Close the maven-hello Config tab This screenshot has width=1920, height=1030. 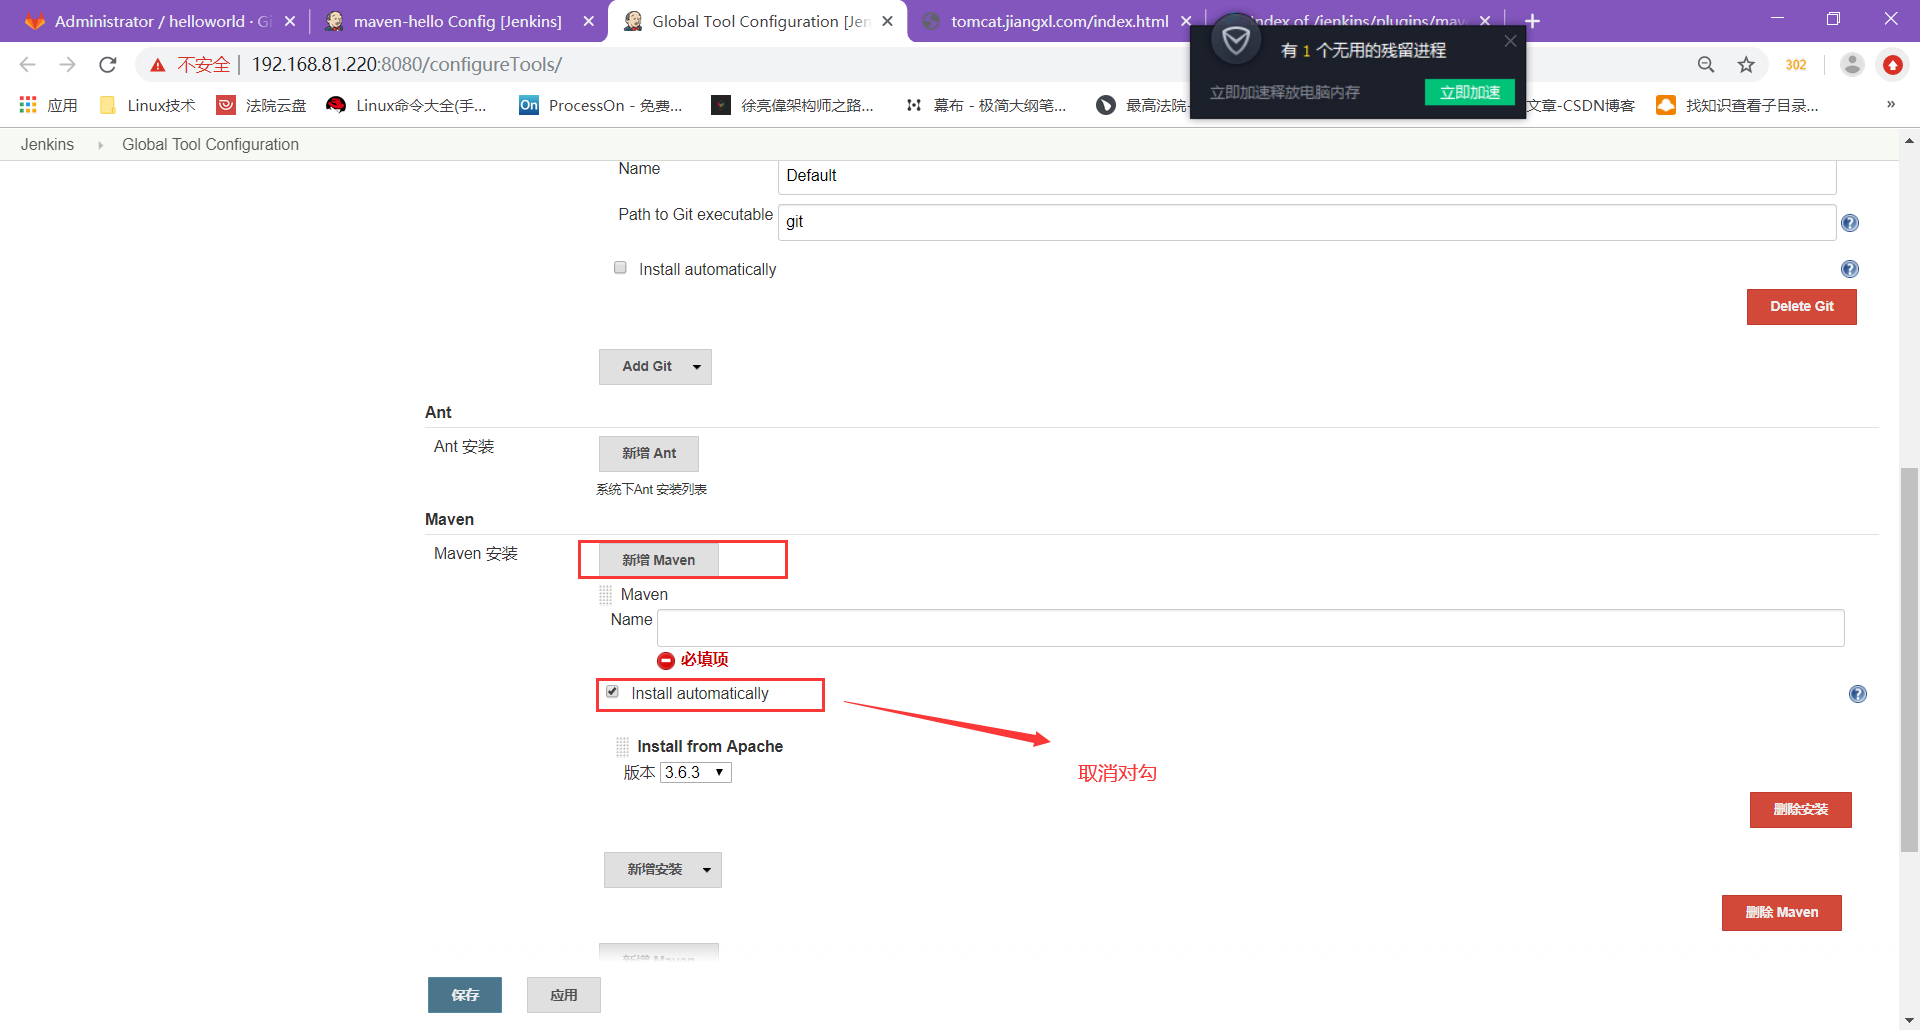coord(588,21)
